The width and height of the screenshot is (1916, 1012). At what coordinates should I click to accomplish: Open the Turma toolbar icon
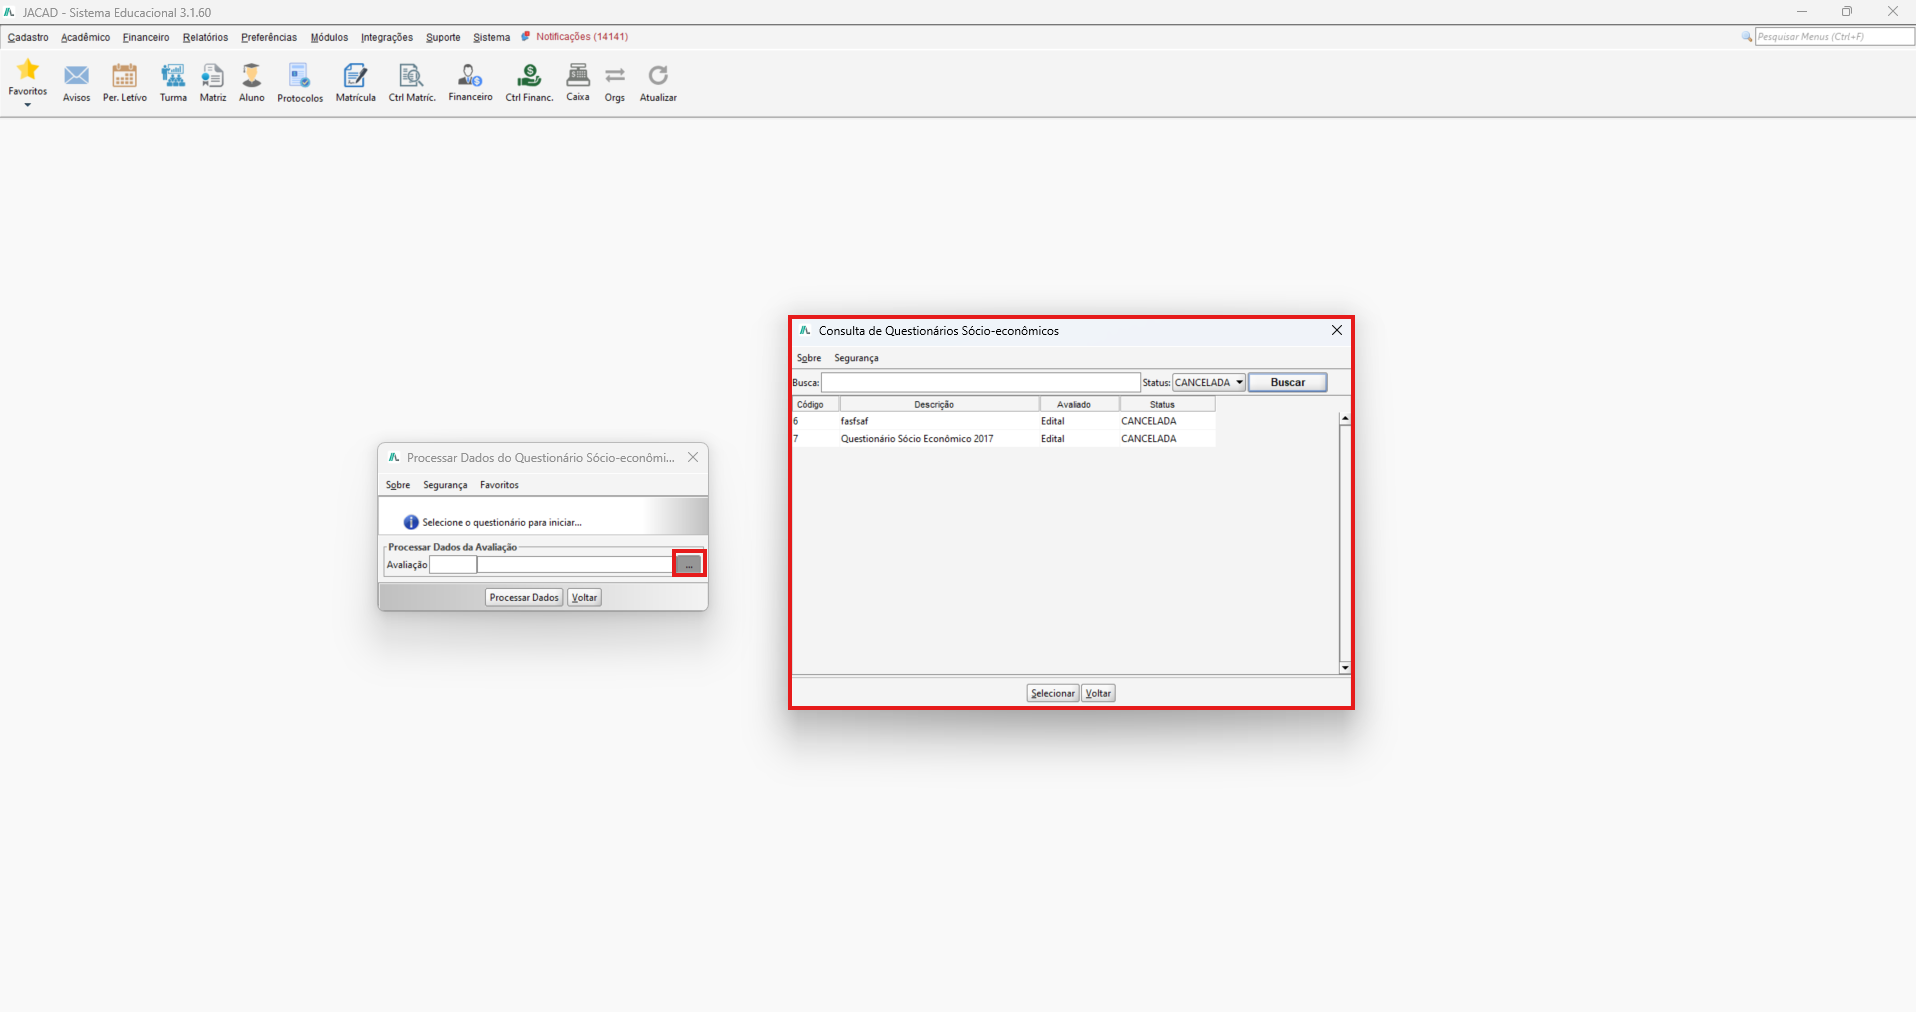pos(173,76)
